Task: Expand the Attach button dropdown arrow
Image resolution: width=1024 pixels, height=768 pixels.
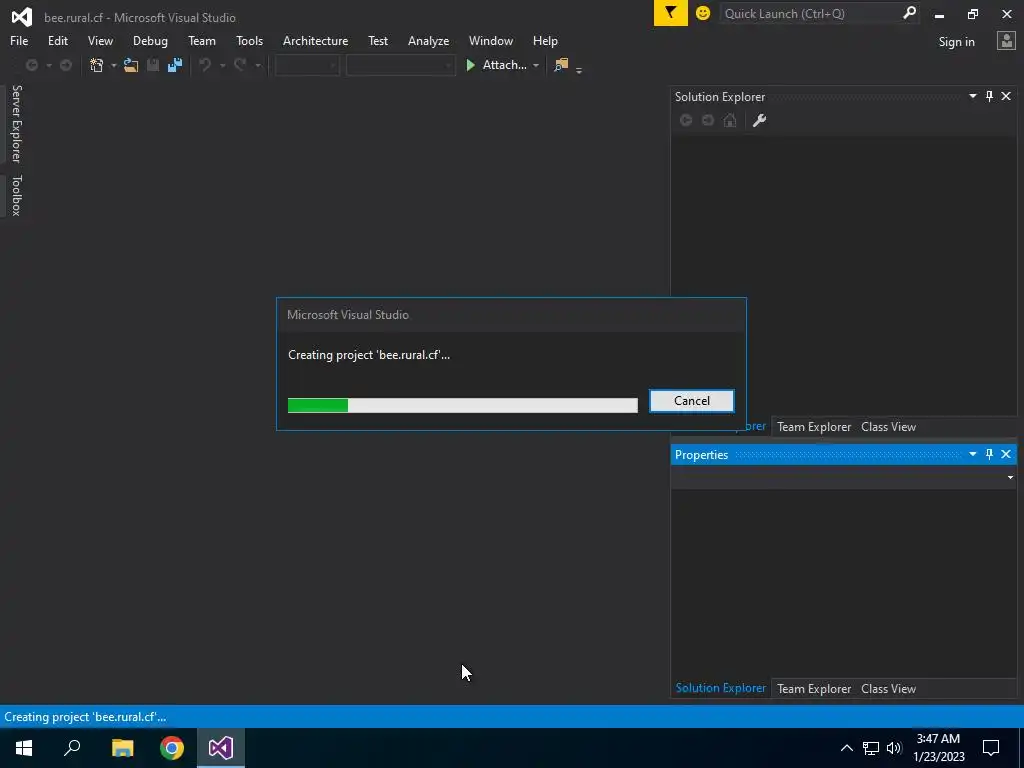Action: coord(536,65)
